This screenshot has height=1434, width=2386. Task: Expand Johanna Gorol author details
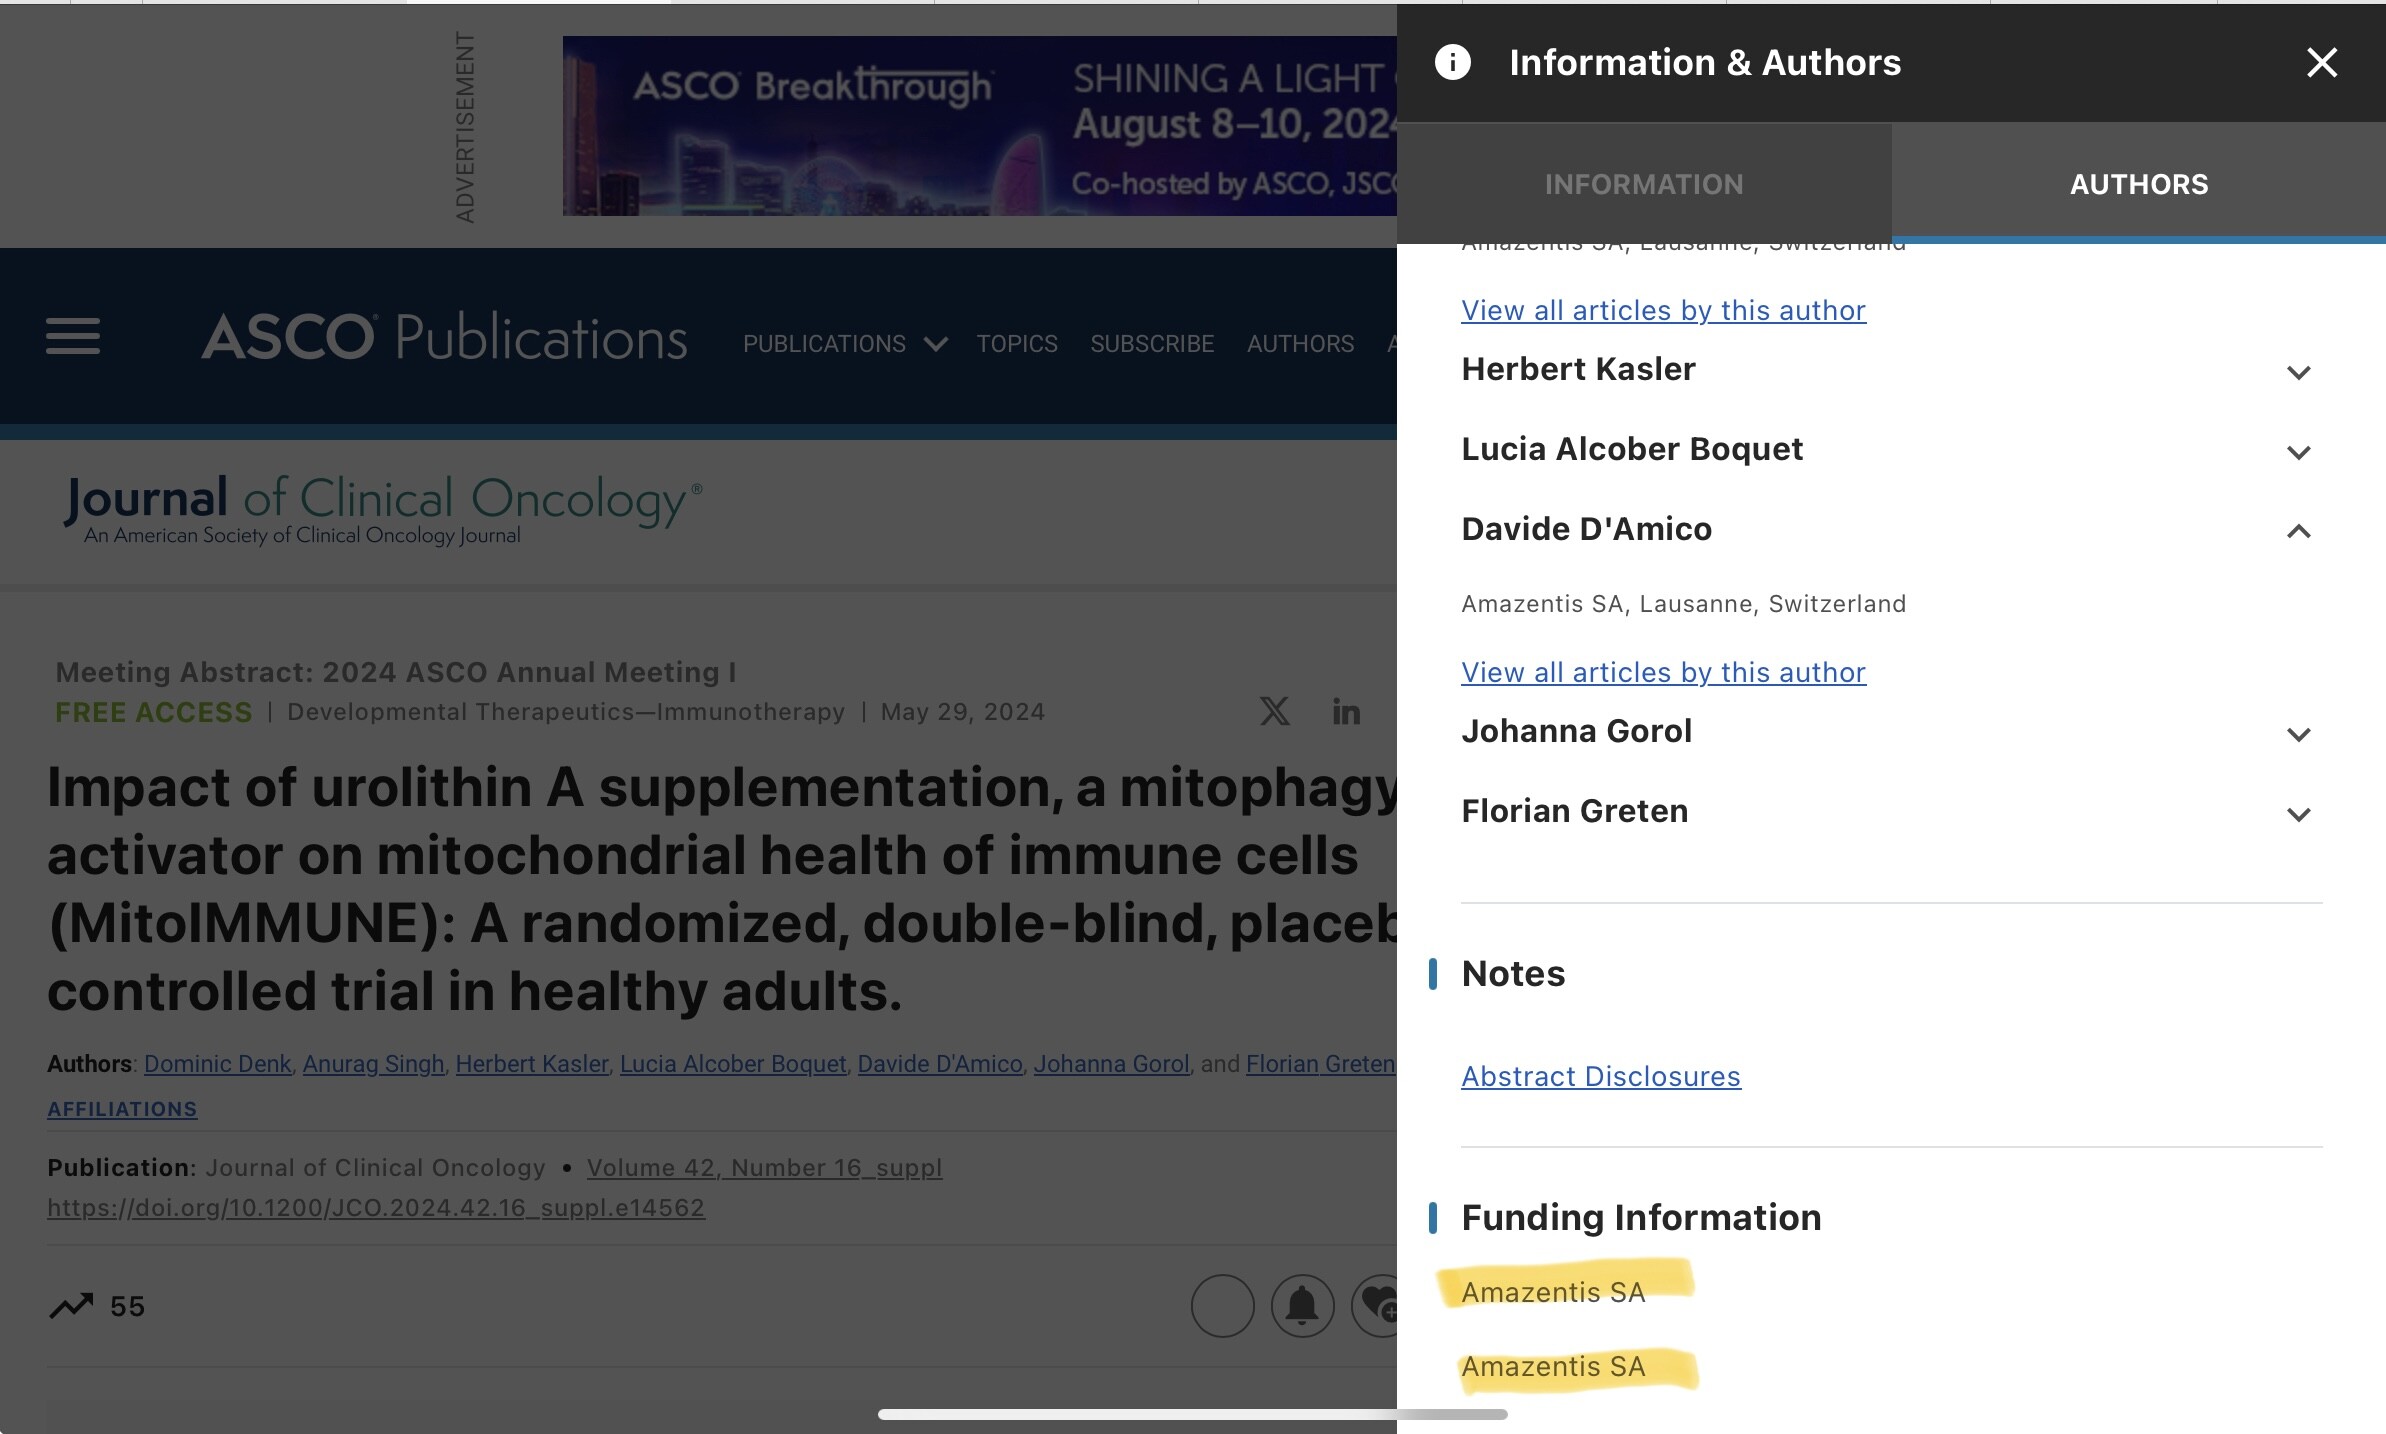[2298, 734]
